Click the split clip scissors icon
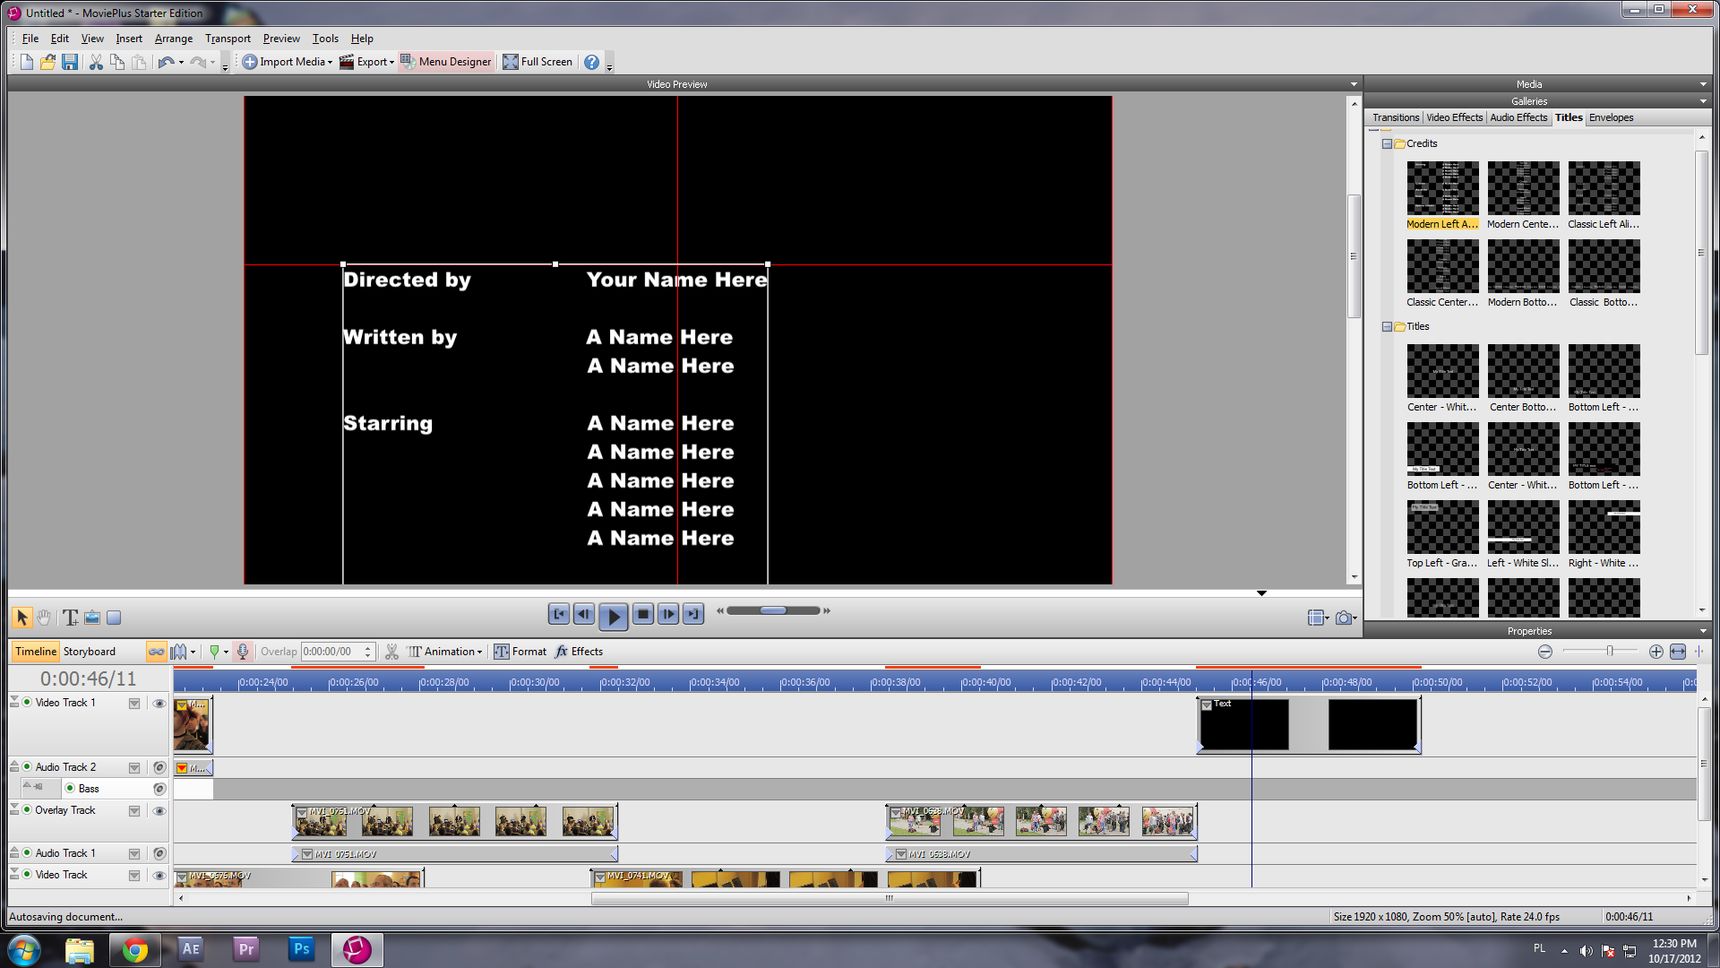The height and width of the screenshot is (968, 1720). (392, 651)
